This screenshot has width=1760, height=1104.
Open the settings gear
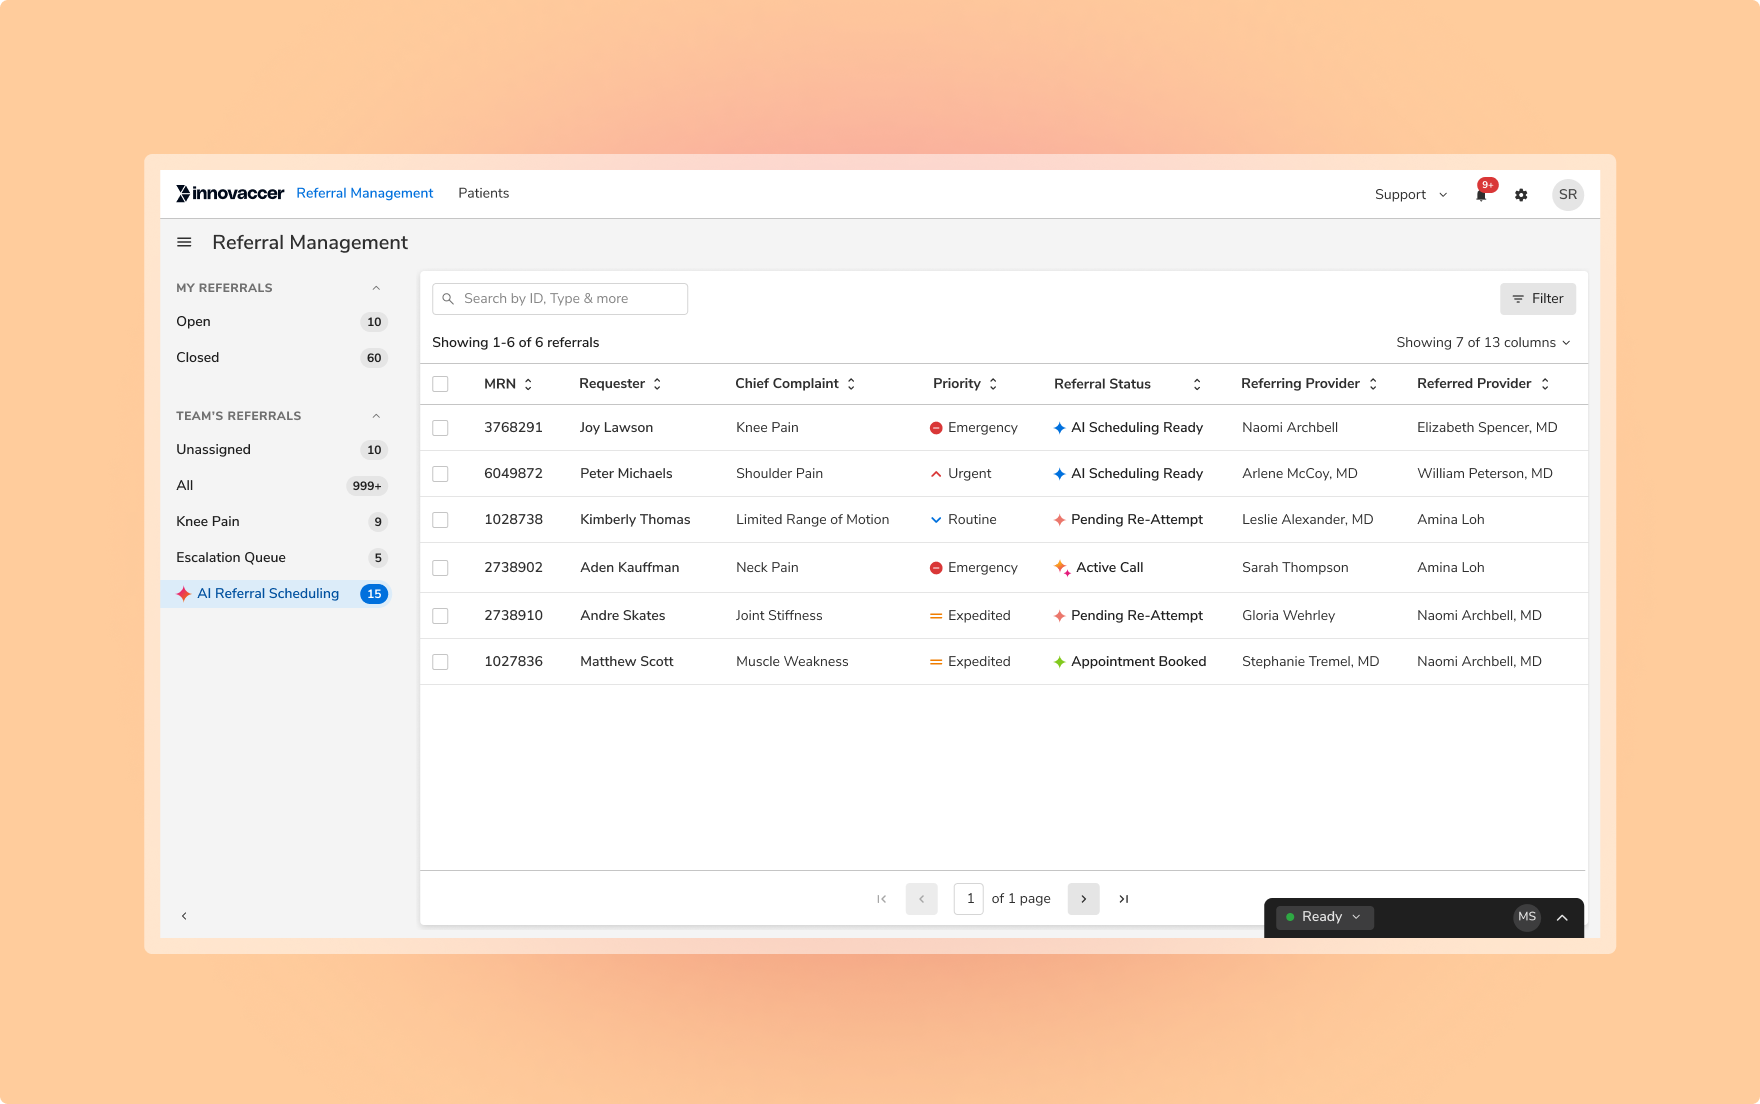pos(1521,195)
